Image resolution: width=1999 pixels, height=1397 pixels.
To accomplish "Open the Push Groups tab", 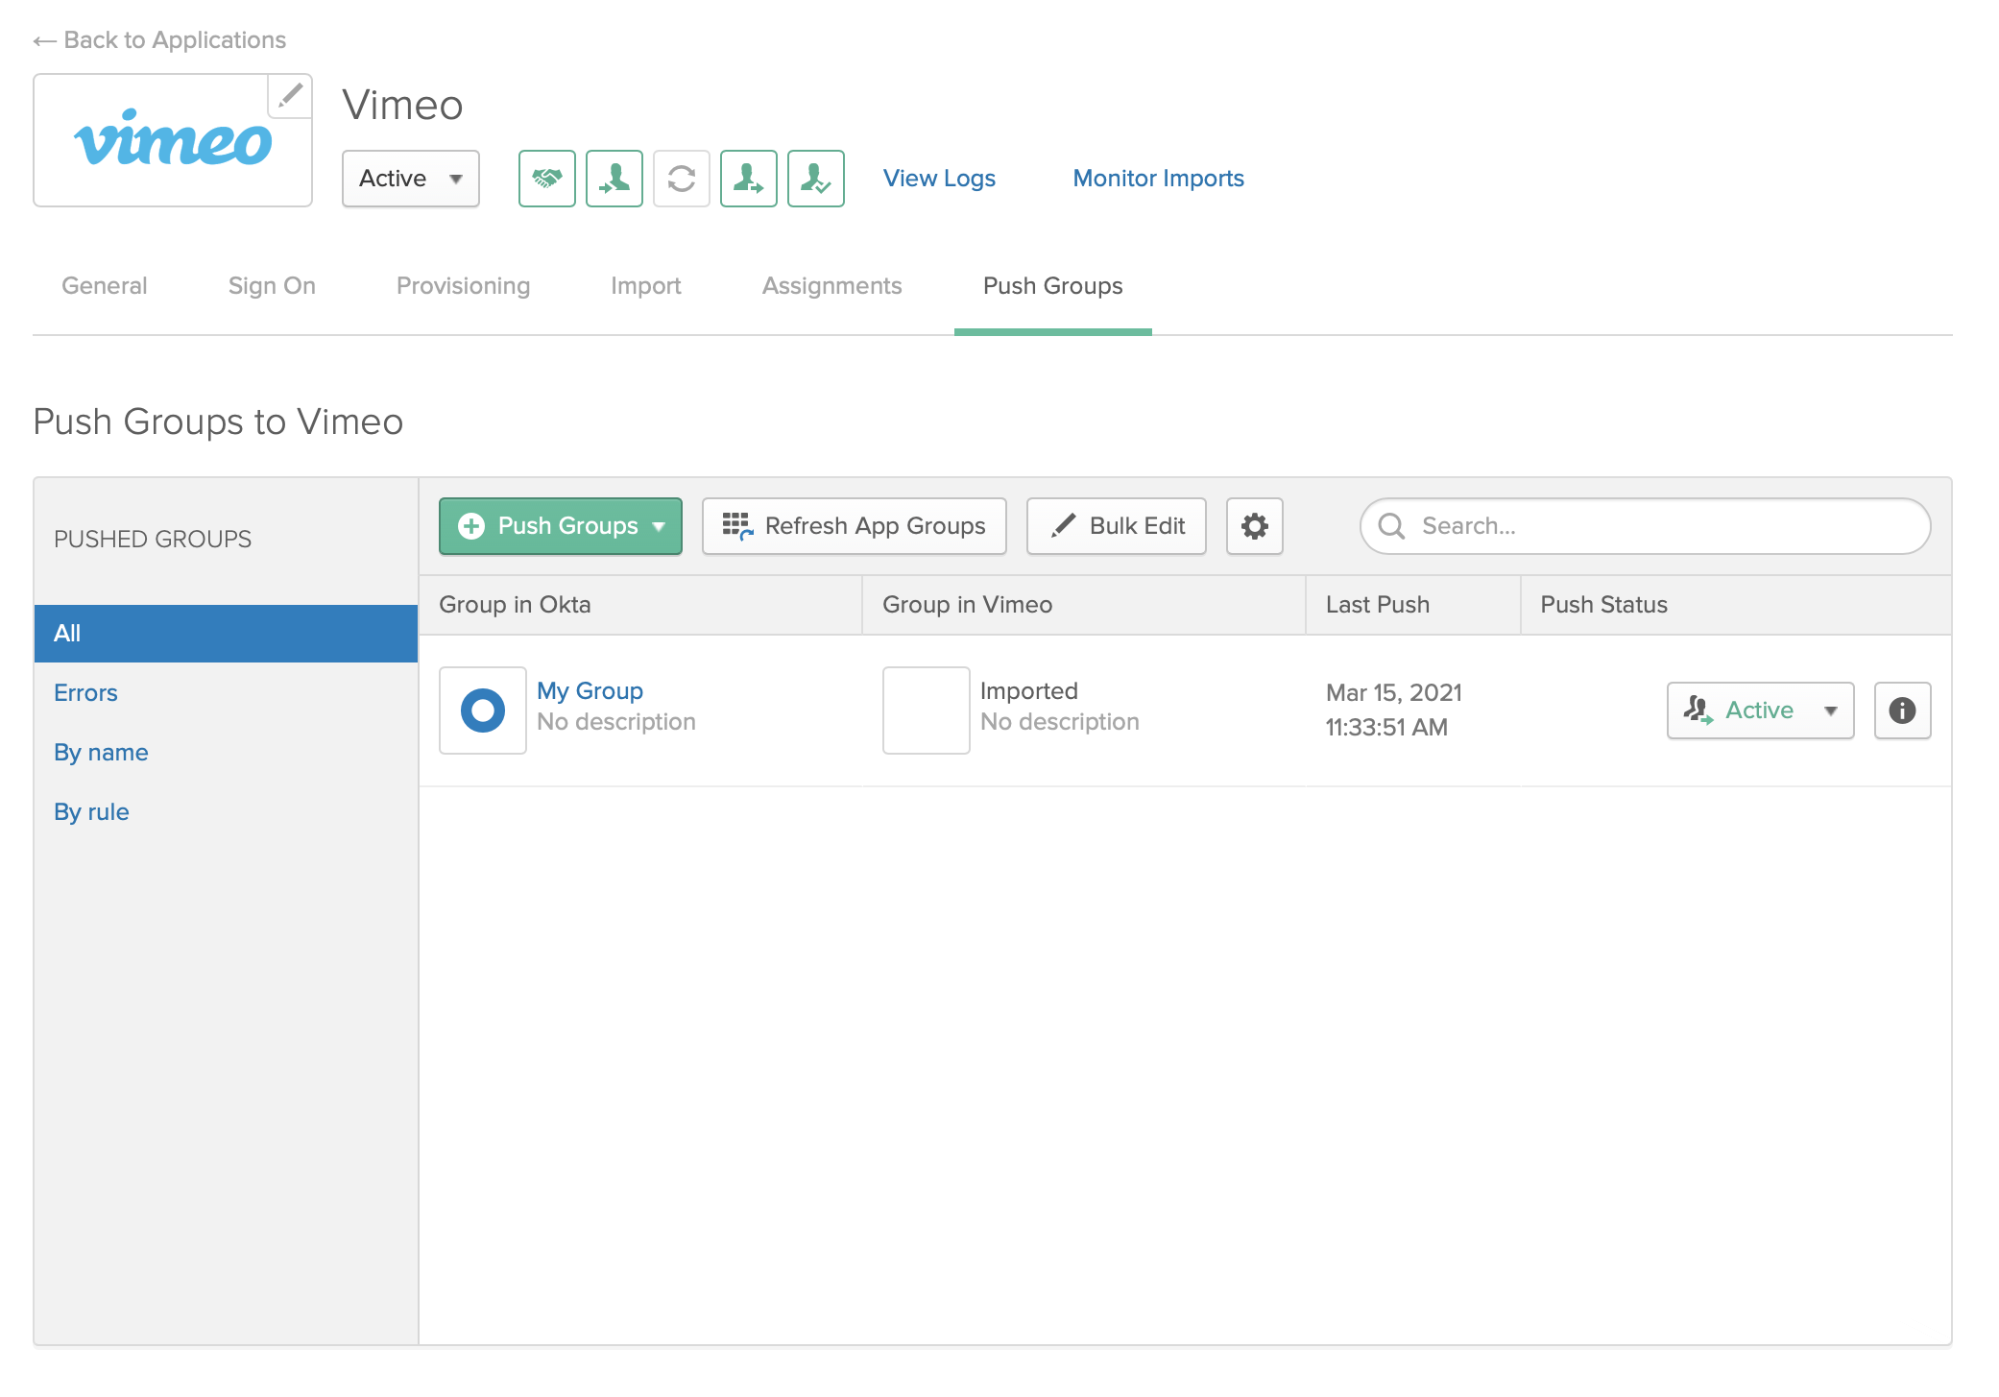I will tap(1053, 285).
